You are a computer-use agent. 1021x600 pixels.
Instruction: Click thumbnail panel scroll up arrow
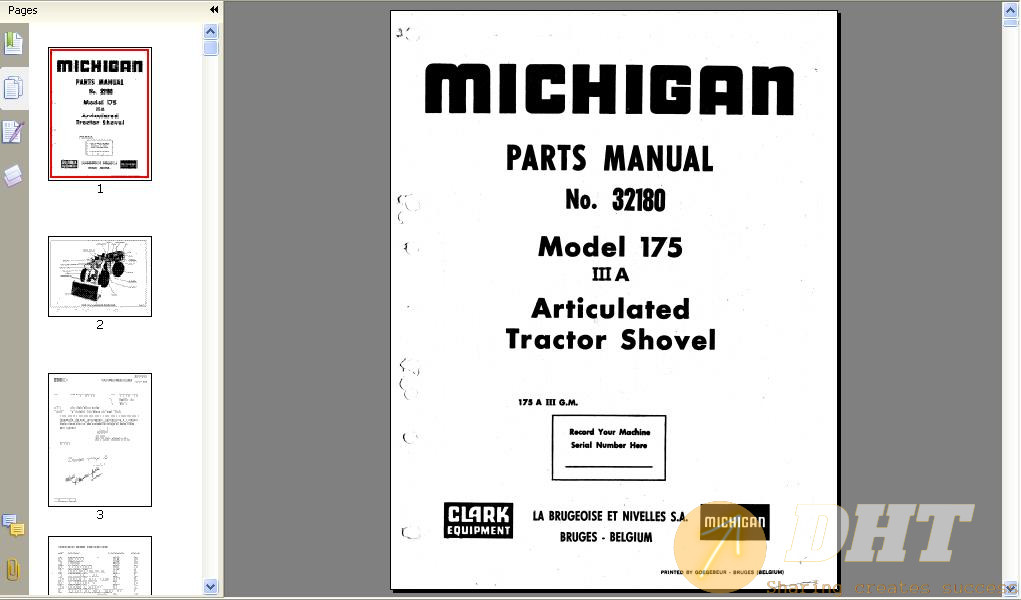(x=210, y=31)
